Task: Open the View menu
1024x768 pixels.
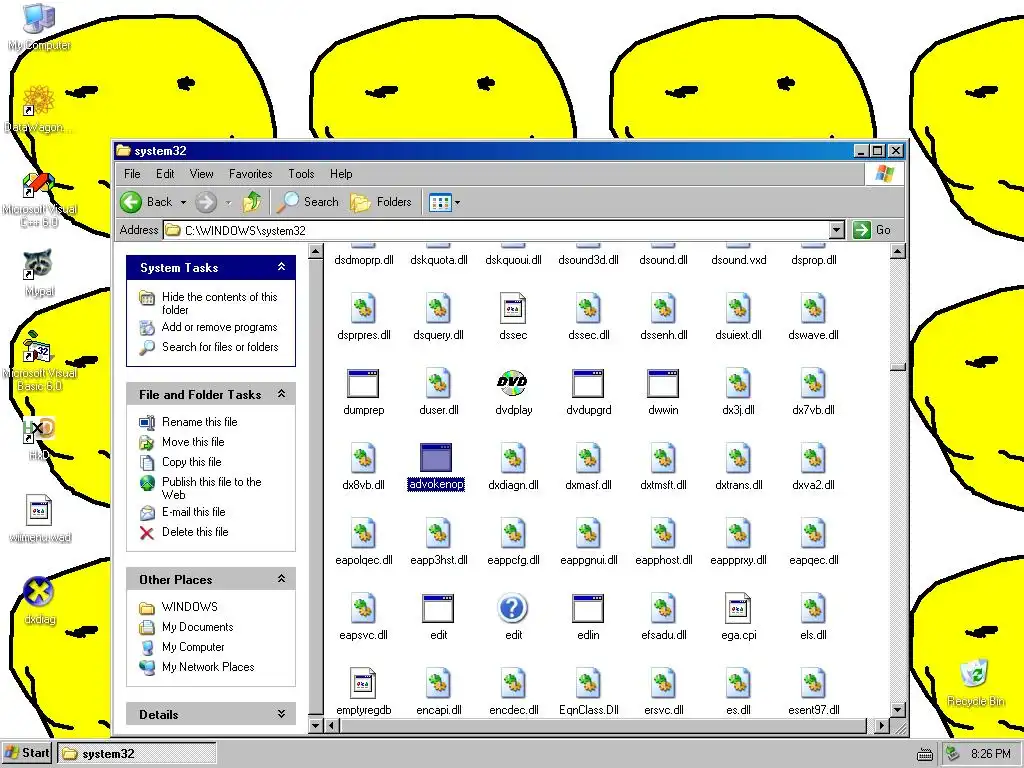Action: [x=202, y=174]
